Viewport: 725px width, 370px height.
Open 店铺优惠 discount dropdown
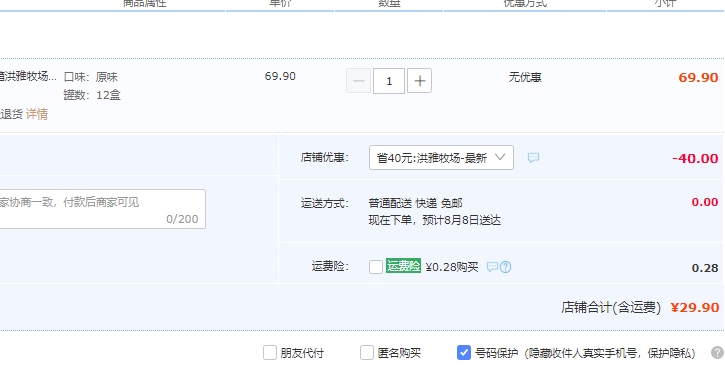441,158
